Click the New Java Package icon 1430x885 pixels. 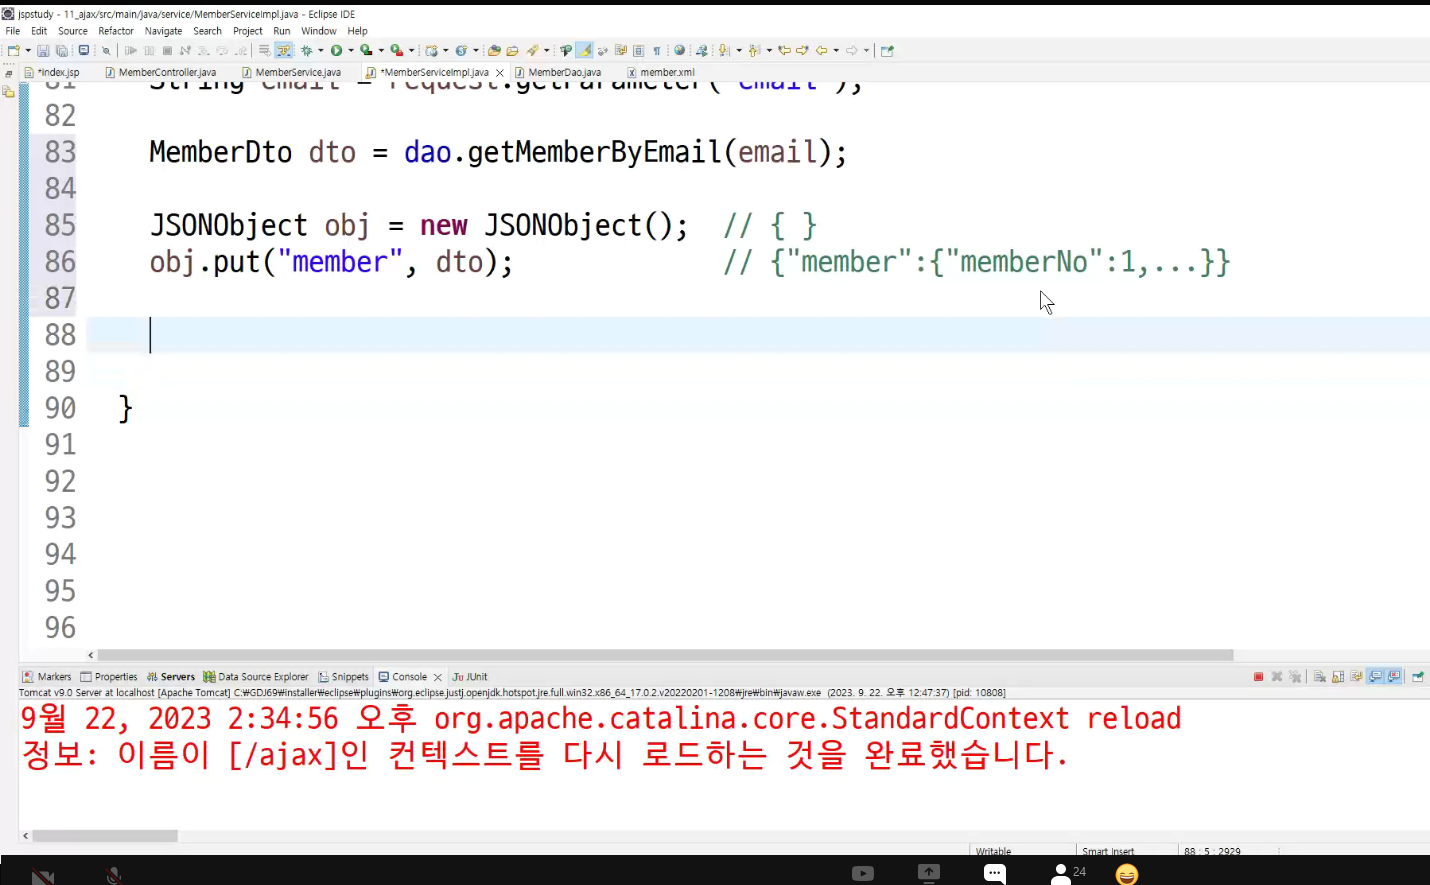[432, 50]
